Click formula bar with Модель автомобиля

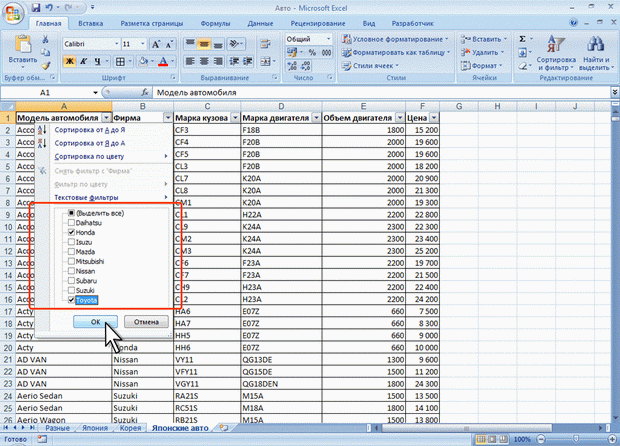tap(381, 92)
